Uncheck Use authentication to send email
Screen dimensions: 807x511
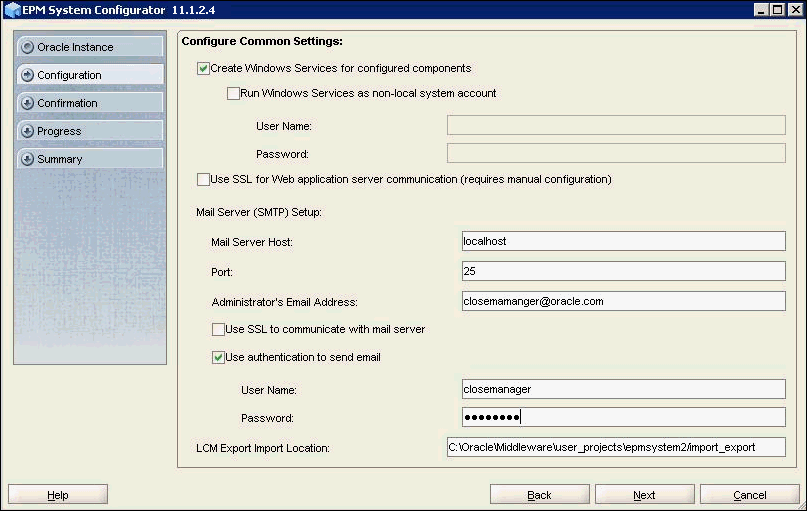pyautogui.click(x=218, y=357)
